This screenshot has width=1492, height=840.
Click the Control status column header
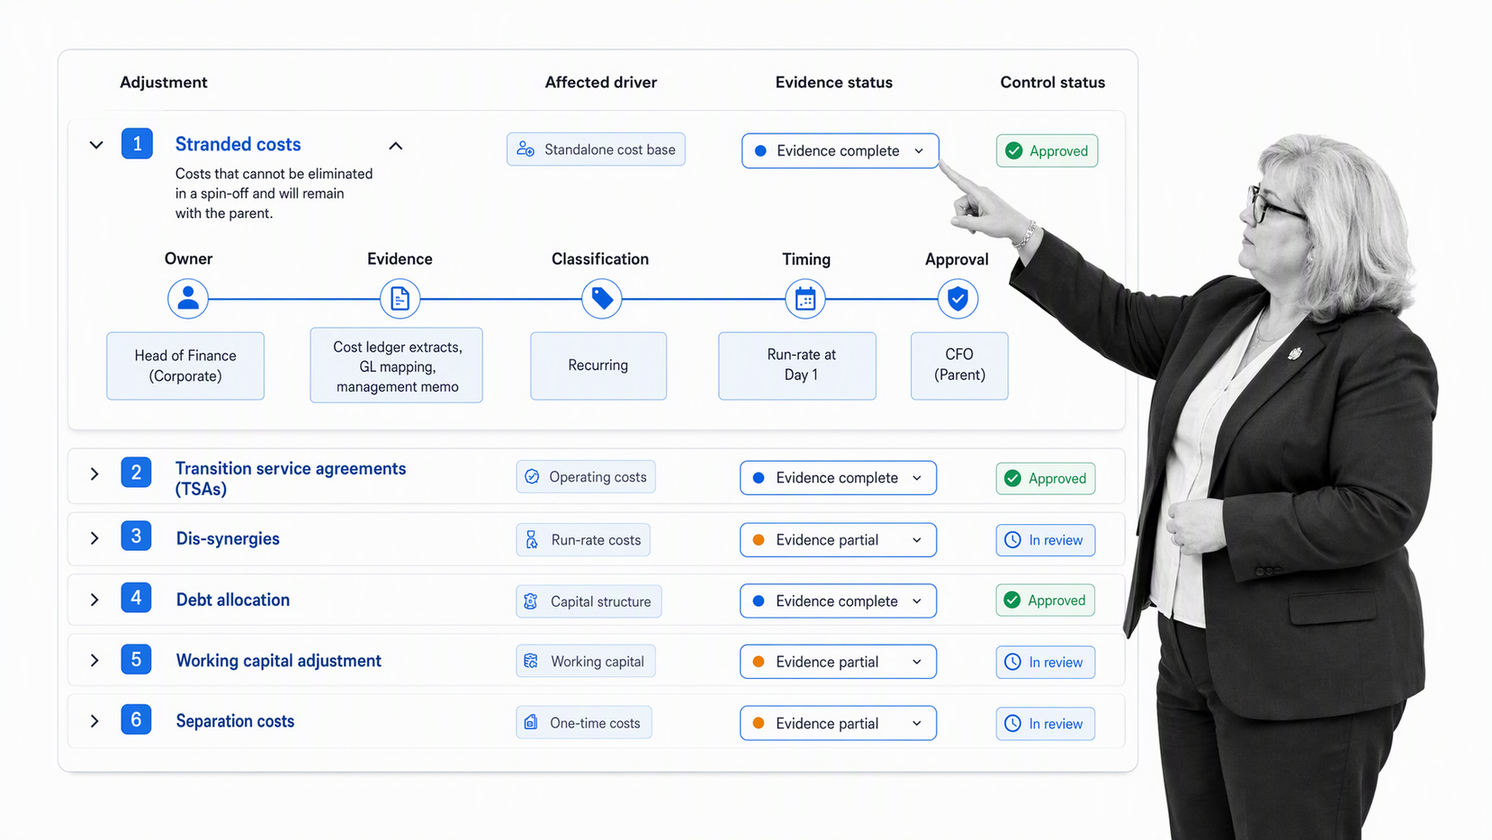point(1053,82)
